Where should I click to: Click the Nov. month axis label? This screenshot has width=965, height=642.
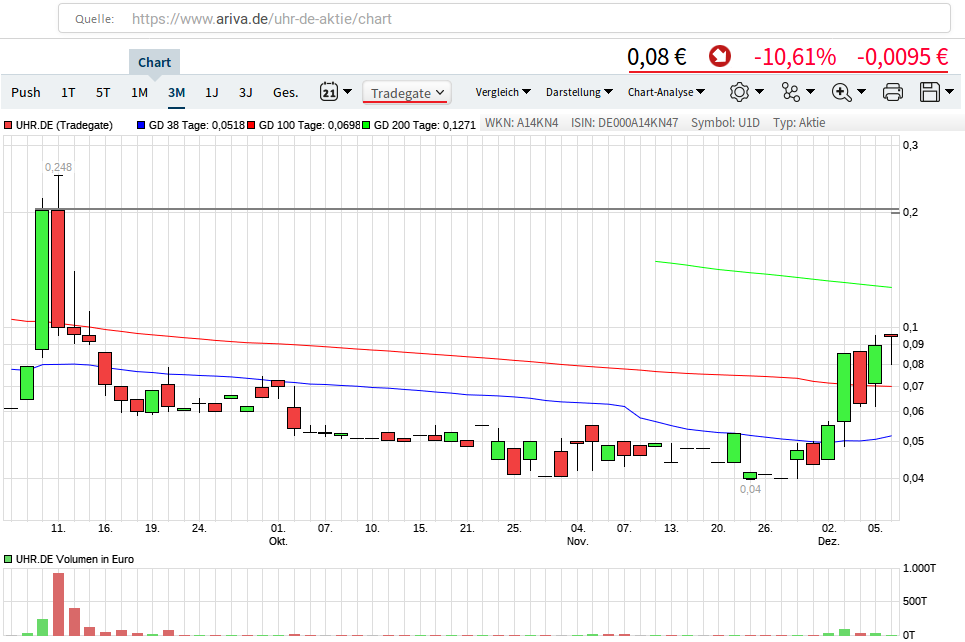pyautogui.click(x=577, y=541)
